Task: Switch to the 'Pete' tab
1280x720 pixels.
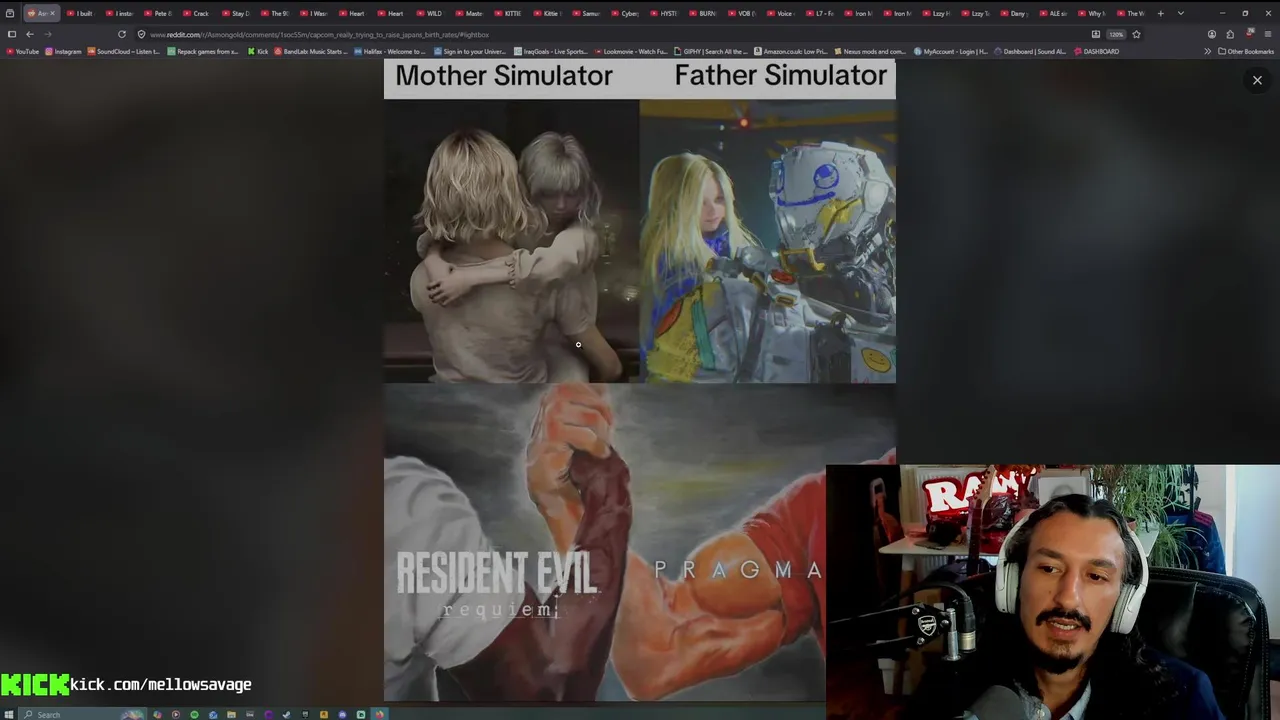Action: click(x=158, y=13)
